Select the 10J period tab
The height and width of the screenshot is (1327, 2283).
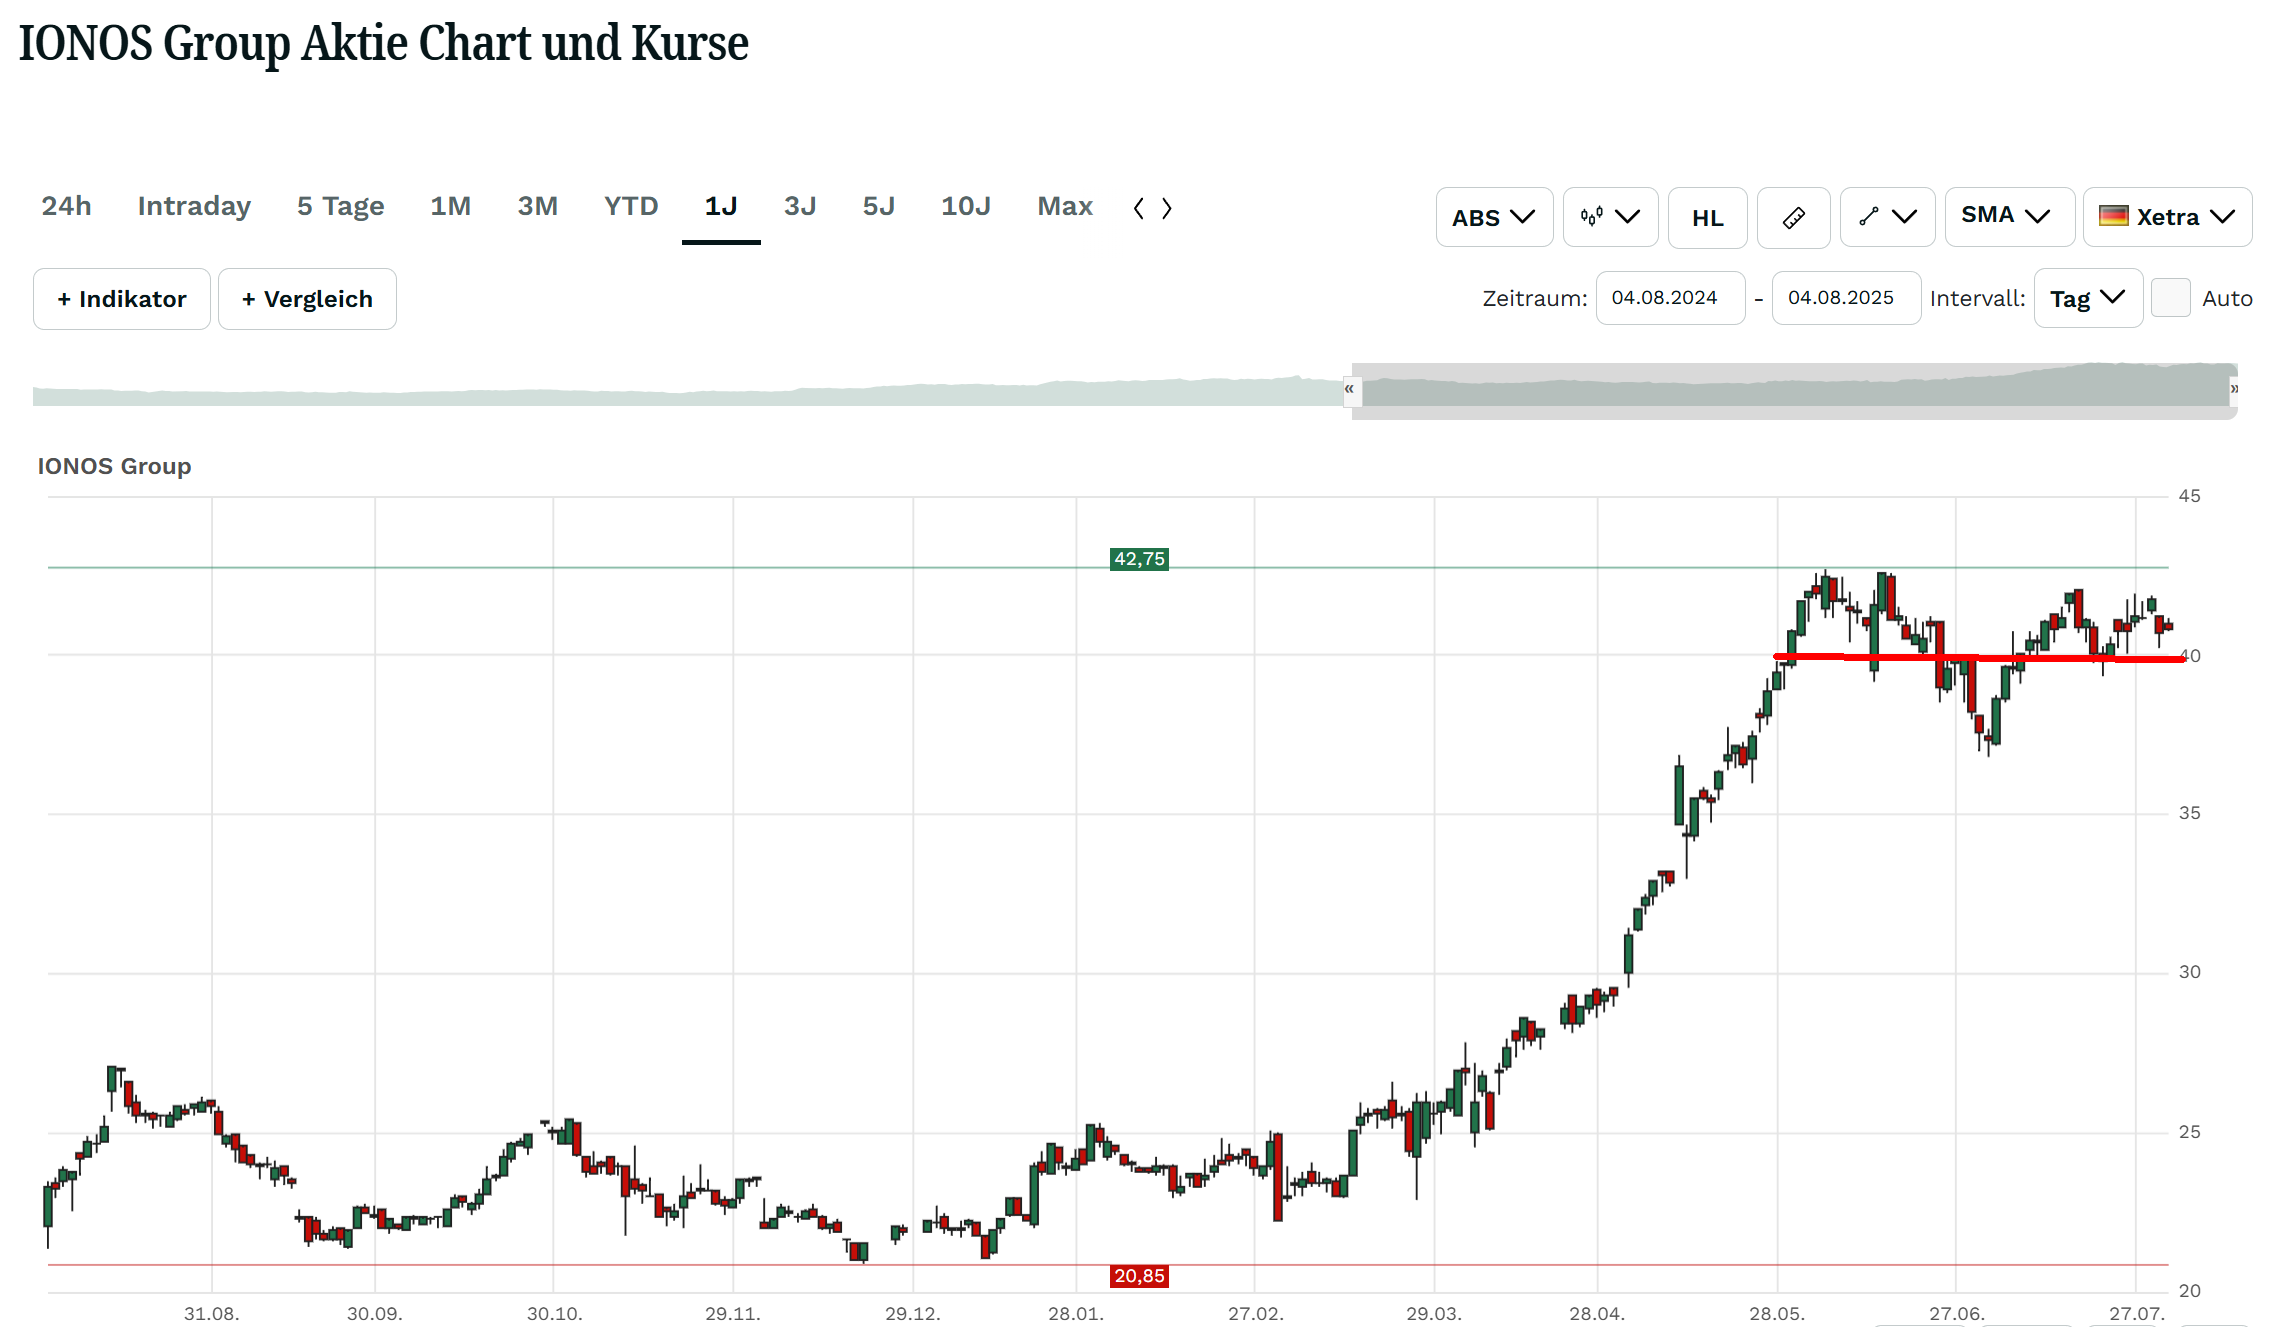coord(965,206)
